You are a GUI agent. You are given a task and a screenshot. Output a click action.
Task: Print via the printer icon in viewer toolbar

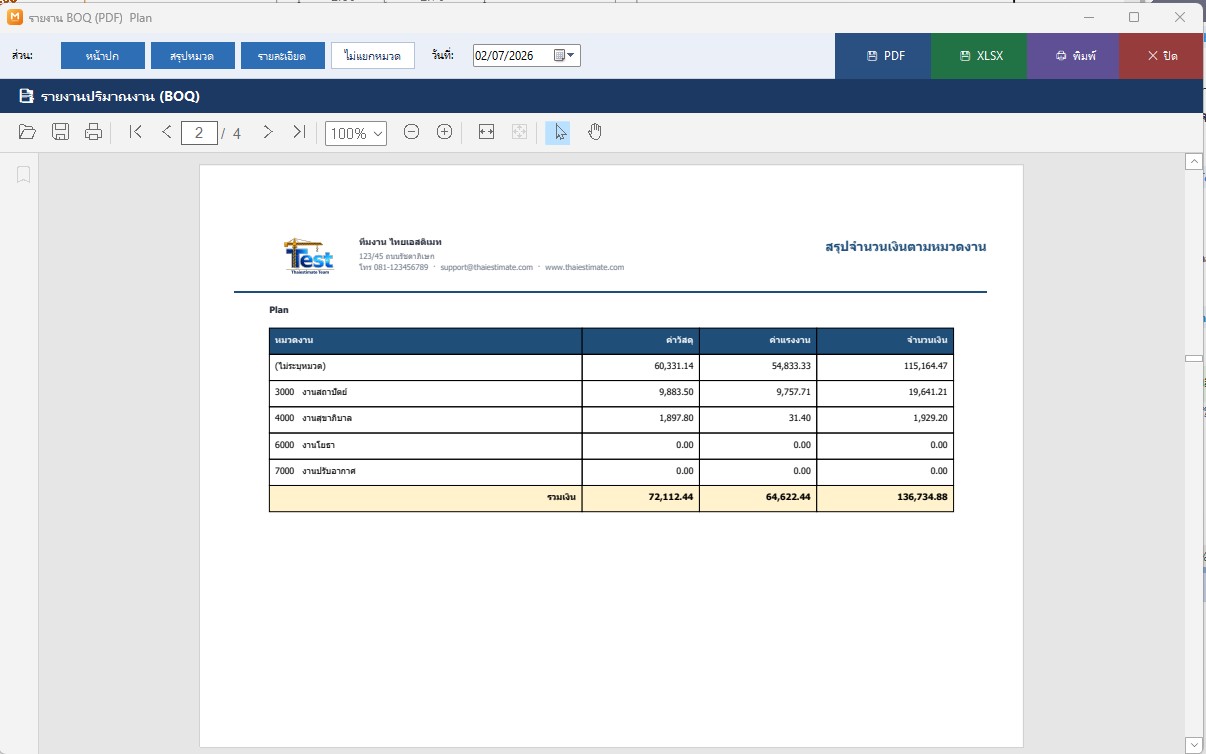tap(94, 132)
